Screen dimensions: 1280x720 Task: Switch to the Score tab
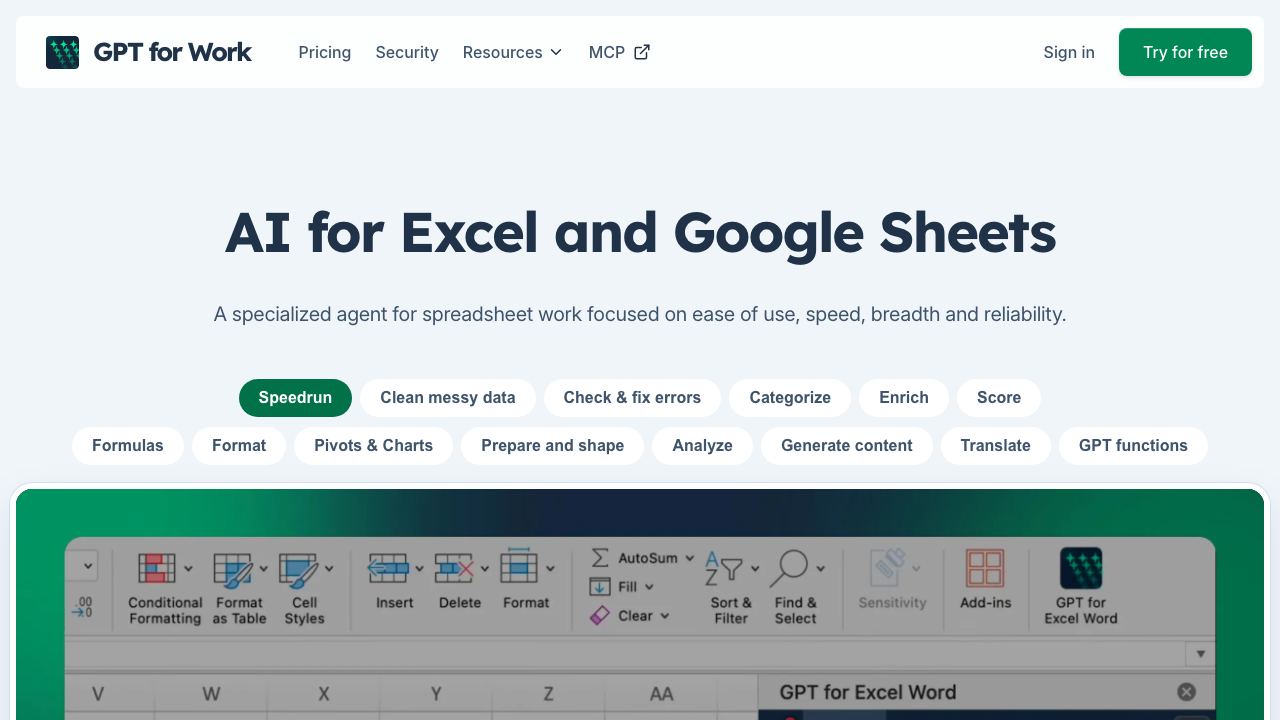pos(999,397)
